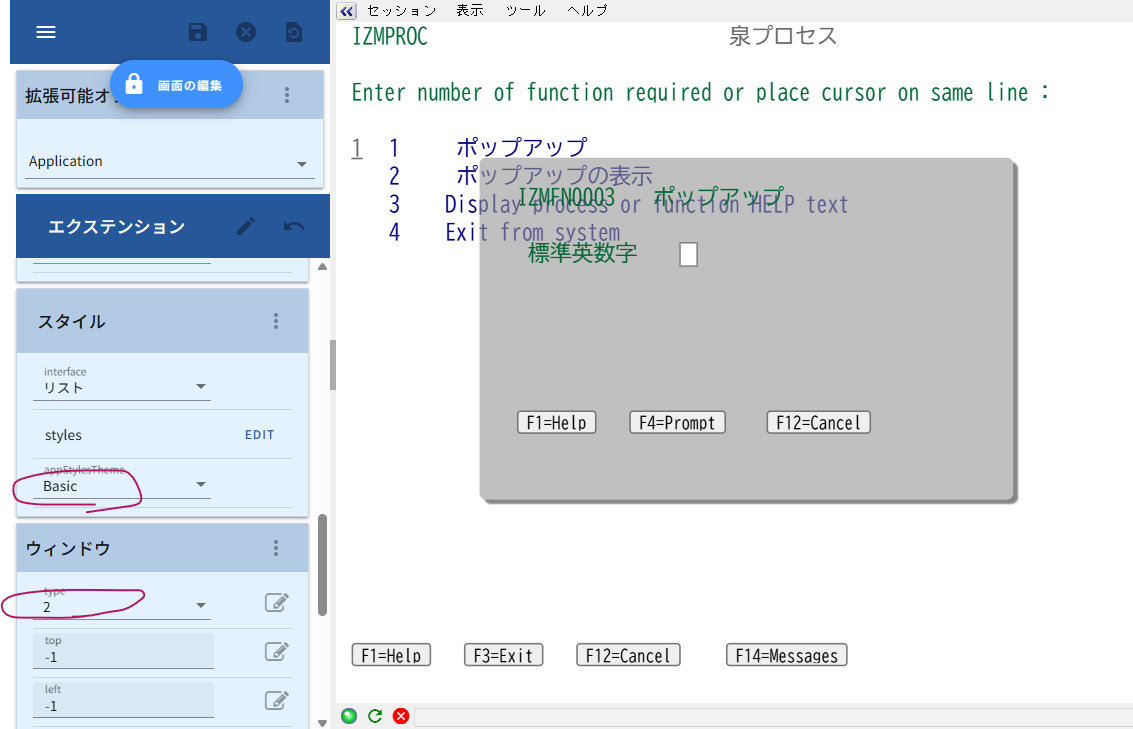Click the EDIT link next to styles
Screen dimensions: 1133x729
coord(260,434)
